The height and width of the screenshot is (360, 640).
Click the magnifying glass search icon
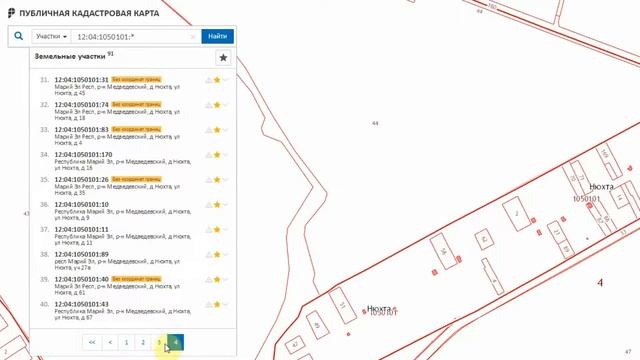(x=18, y=36)
